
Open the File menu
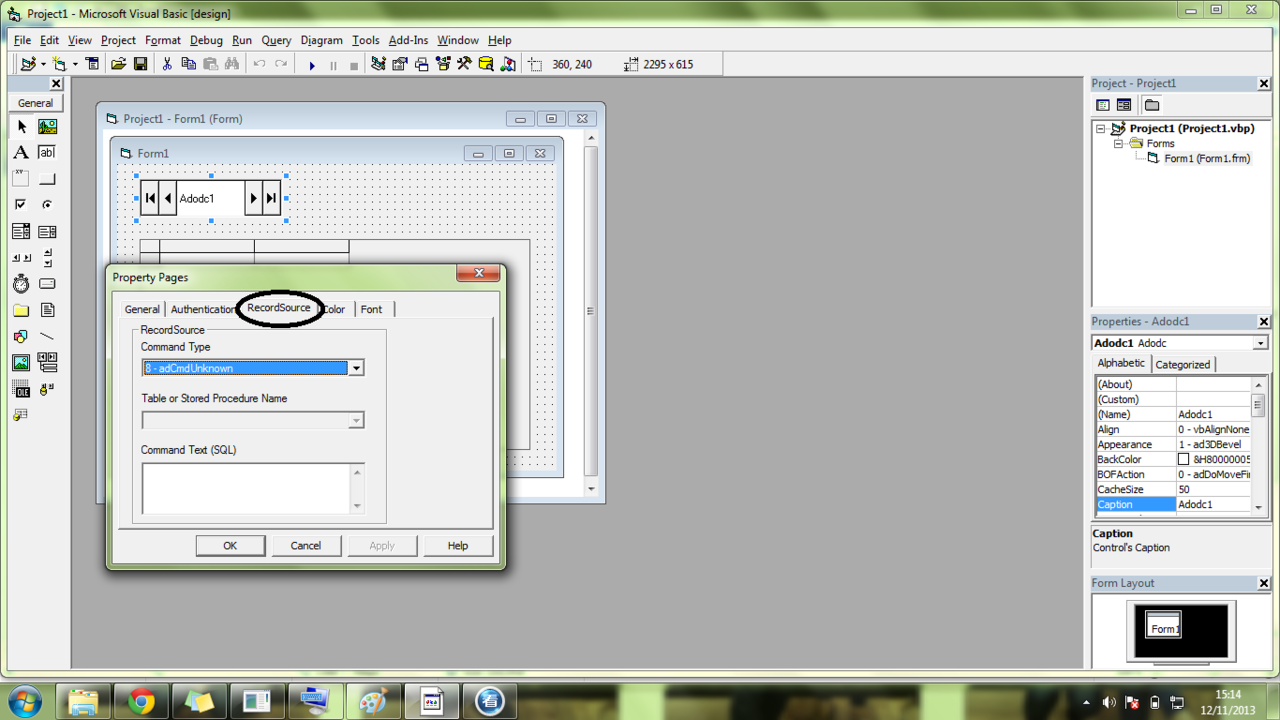point(22,40)
